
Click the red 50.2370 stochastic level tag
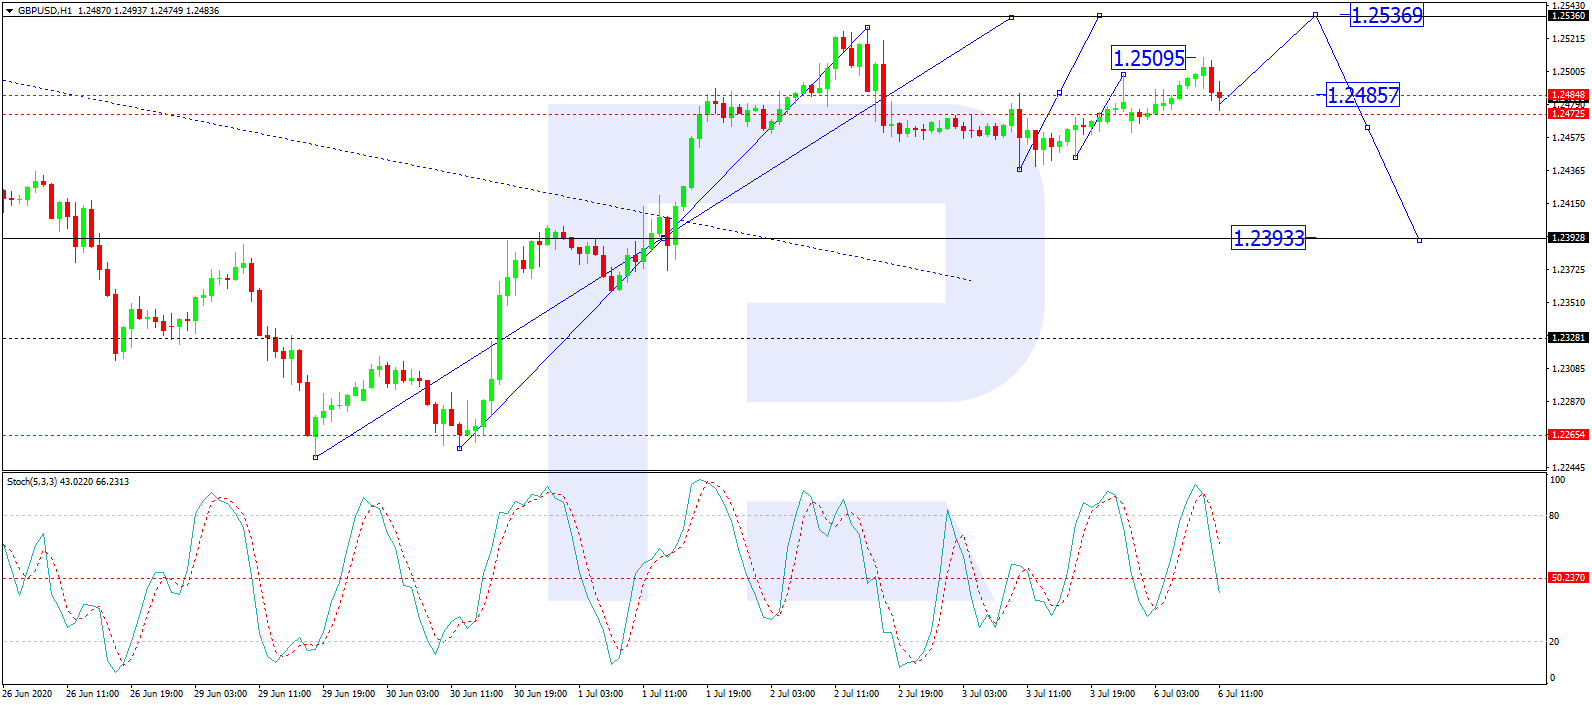point(1567,578)
